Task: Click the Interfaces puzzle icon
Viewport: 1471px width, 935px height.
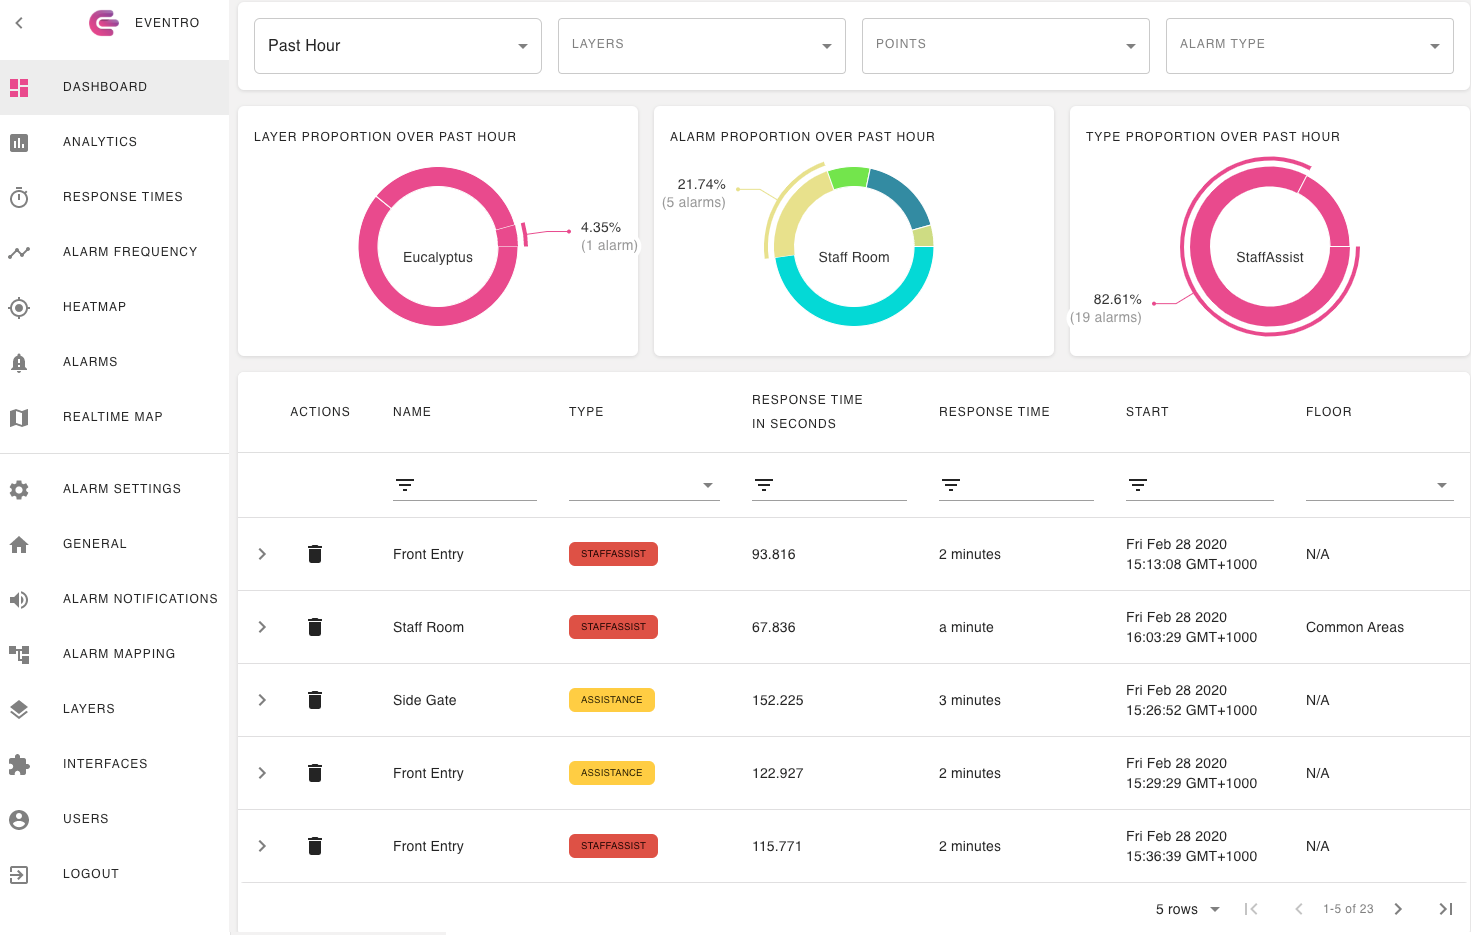Action: pyautogui.click(x=19, y=764)
